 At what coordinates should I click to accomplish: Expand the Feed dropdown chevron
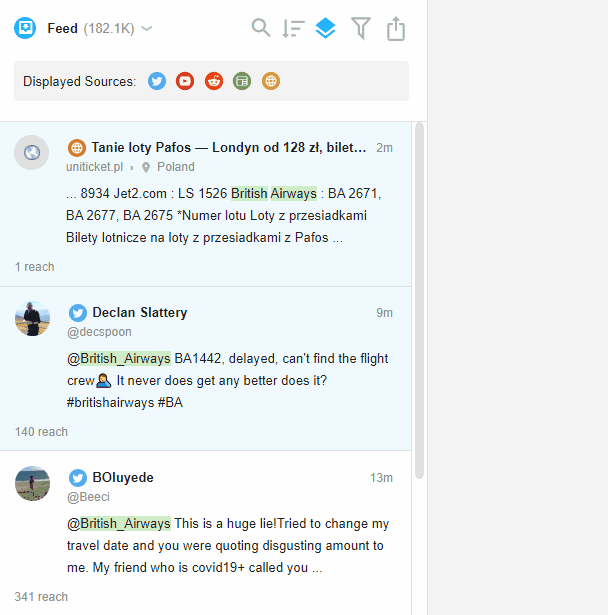[x=147, y=29]
